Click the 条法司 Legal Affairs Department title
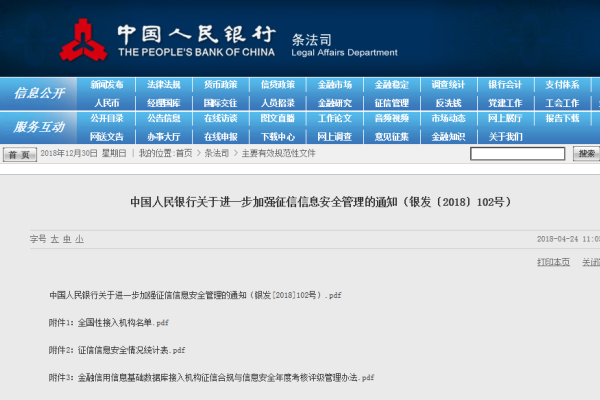 coord(344,45)
